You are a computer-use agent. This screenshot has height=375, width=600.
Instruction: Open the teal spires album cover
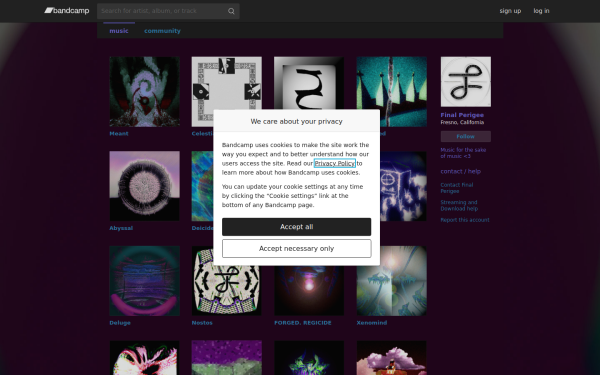[x=392, y=91]
